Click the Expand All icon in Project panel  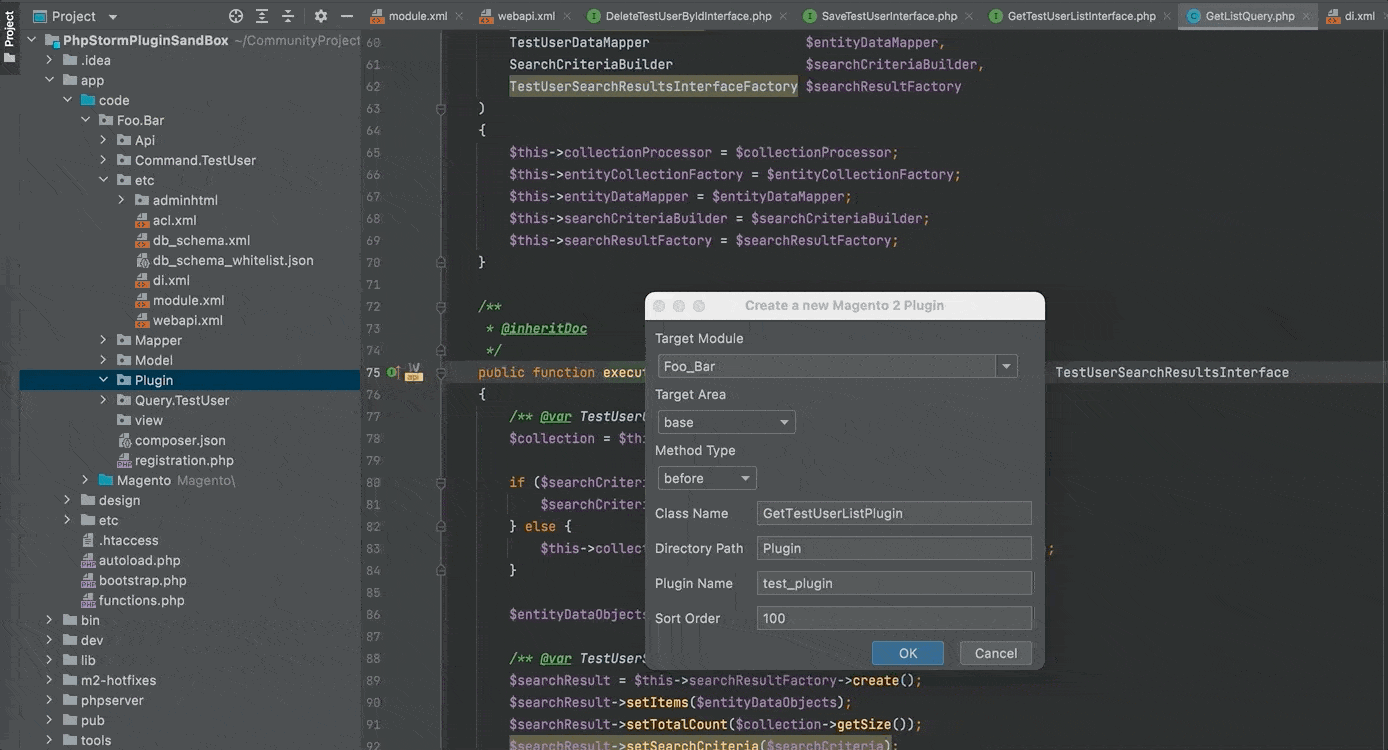262,16
